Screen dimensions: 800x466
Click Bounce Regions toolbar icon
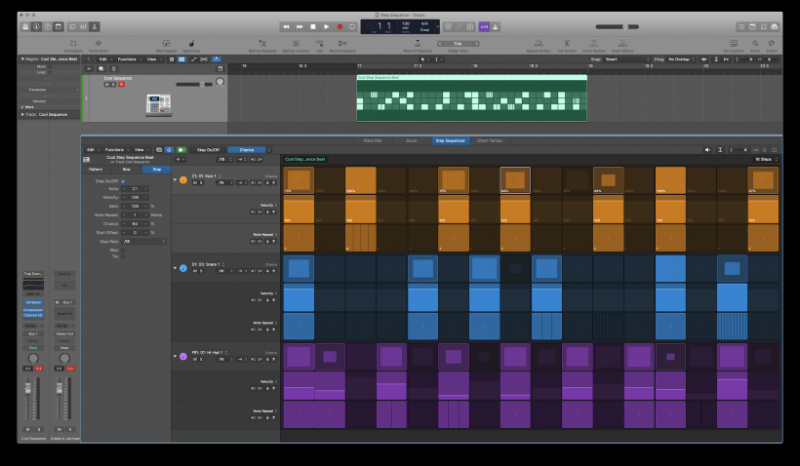(x=342, y=45)
